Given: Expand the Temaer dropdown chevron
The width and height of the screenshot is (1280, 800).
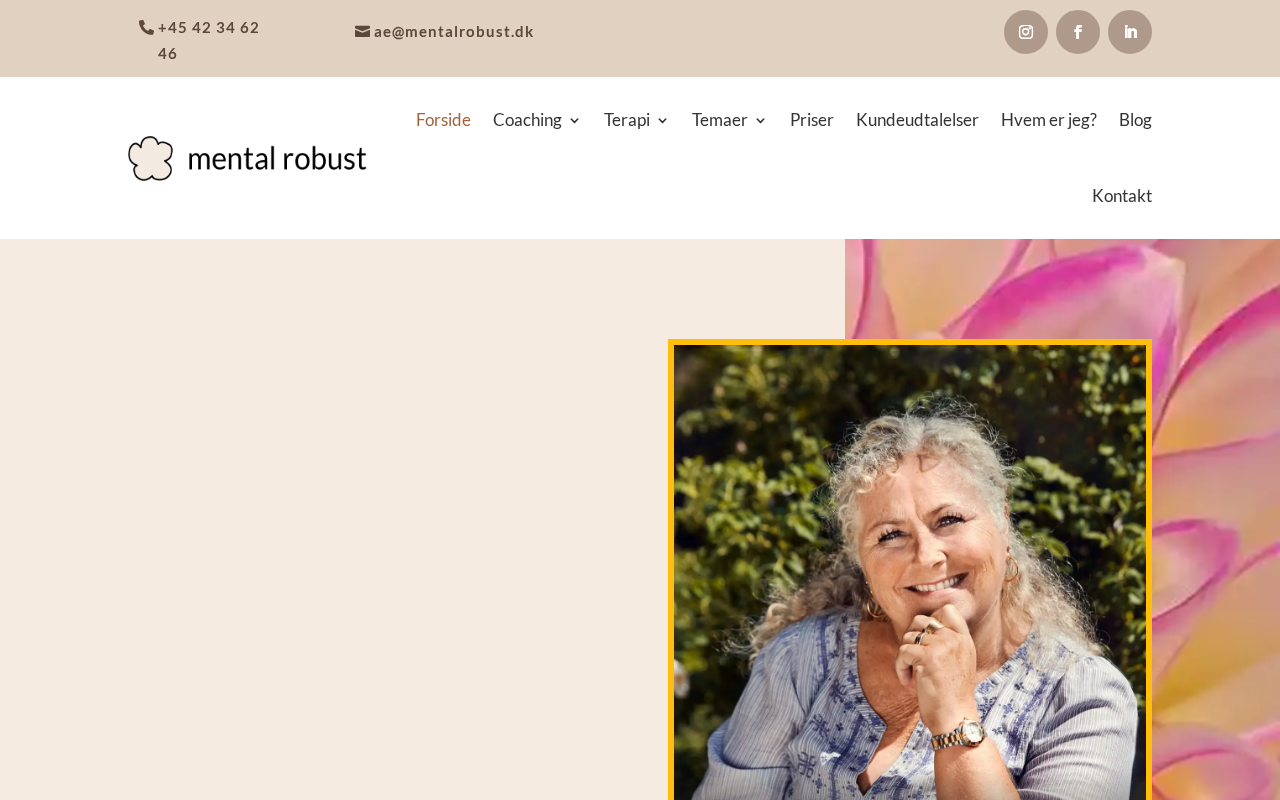Looking at the screenshot, I should click(760, 121).
